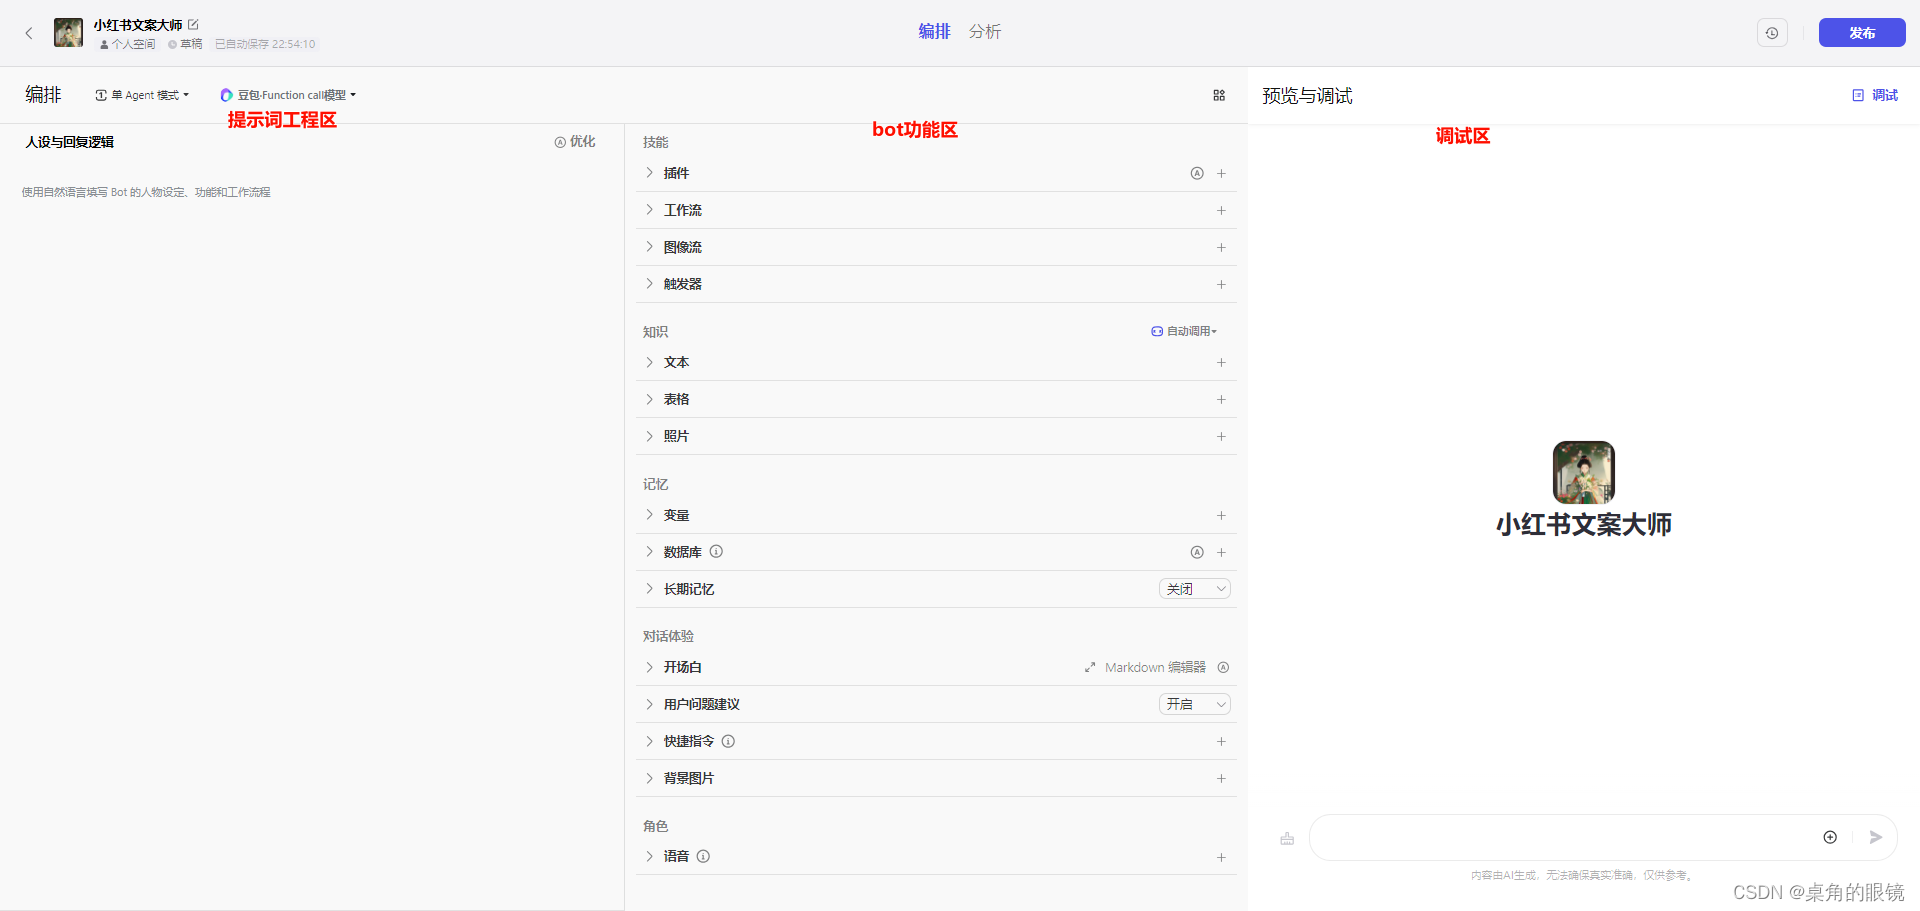1920x911 pixels.
Task: Click the back arrow to exit the bot editor
Action: pos(29,32)
